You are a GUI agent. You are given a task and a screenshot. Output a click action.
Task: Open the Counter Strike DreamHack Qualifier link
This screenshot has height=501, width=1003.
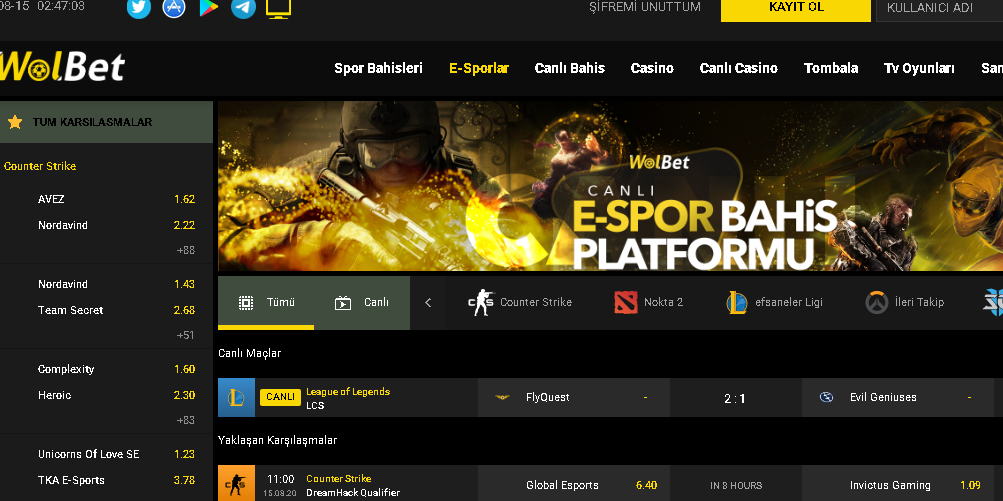tap(353, 485)
